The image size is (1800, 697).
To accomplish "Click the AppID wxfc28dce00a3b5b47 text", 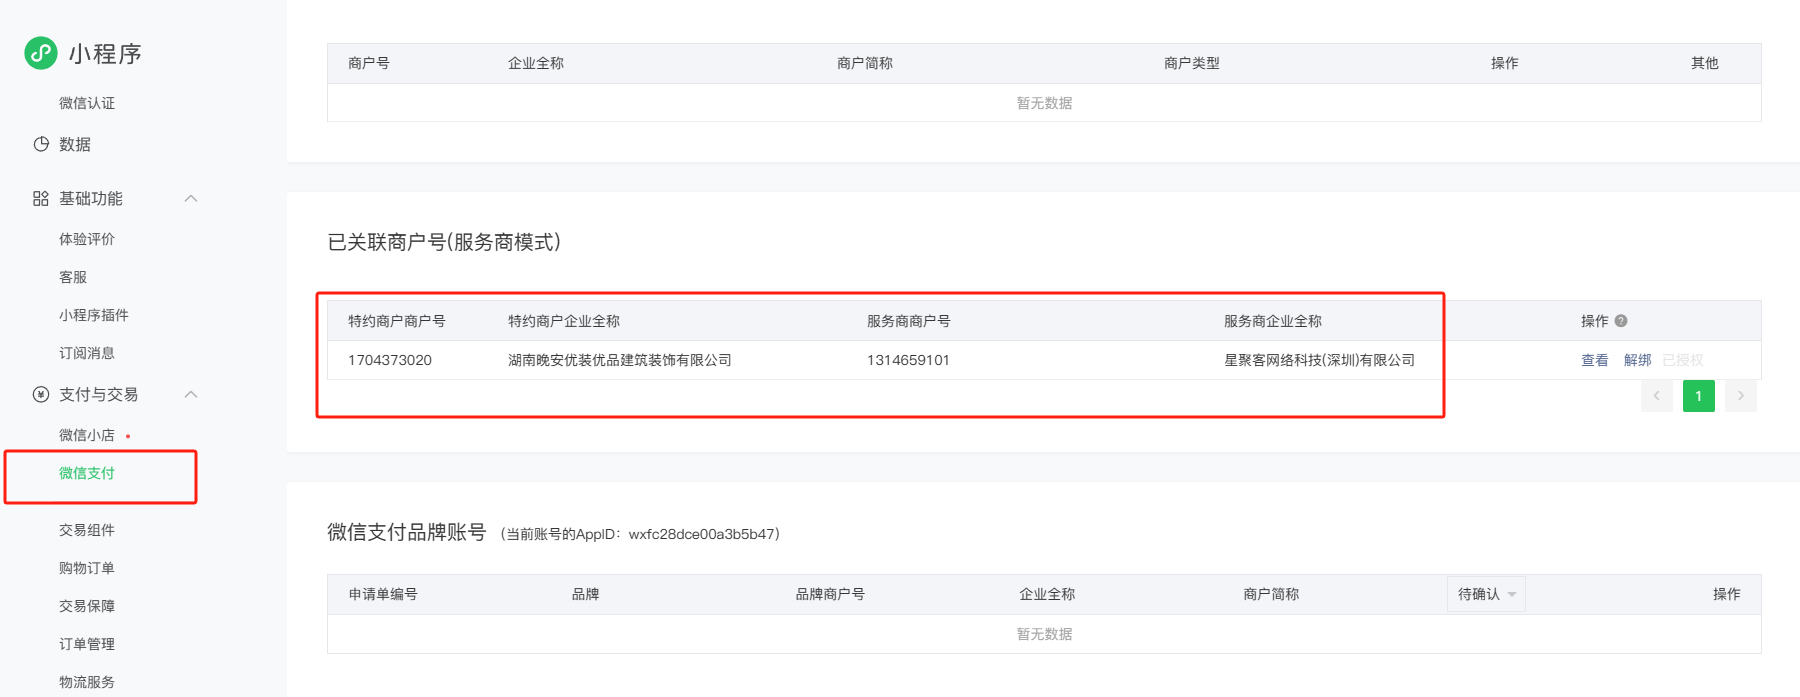I will tap(704, 534).
